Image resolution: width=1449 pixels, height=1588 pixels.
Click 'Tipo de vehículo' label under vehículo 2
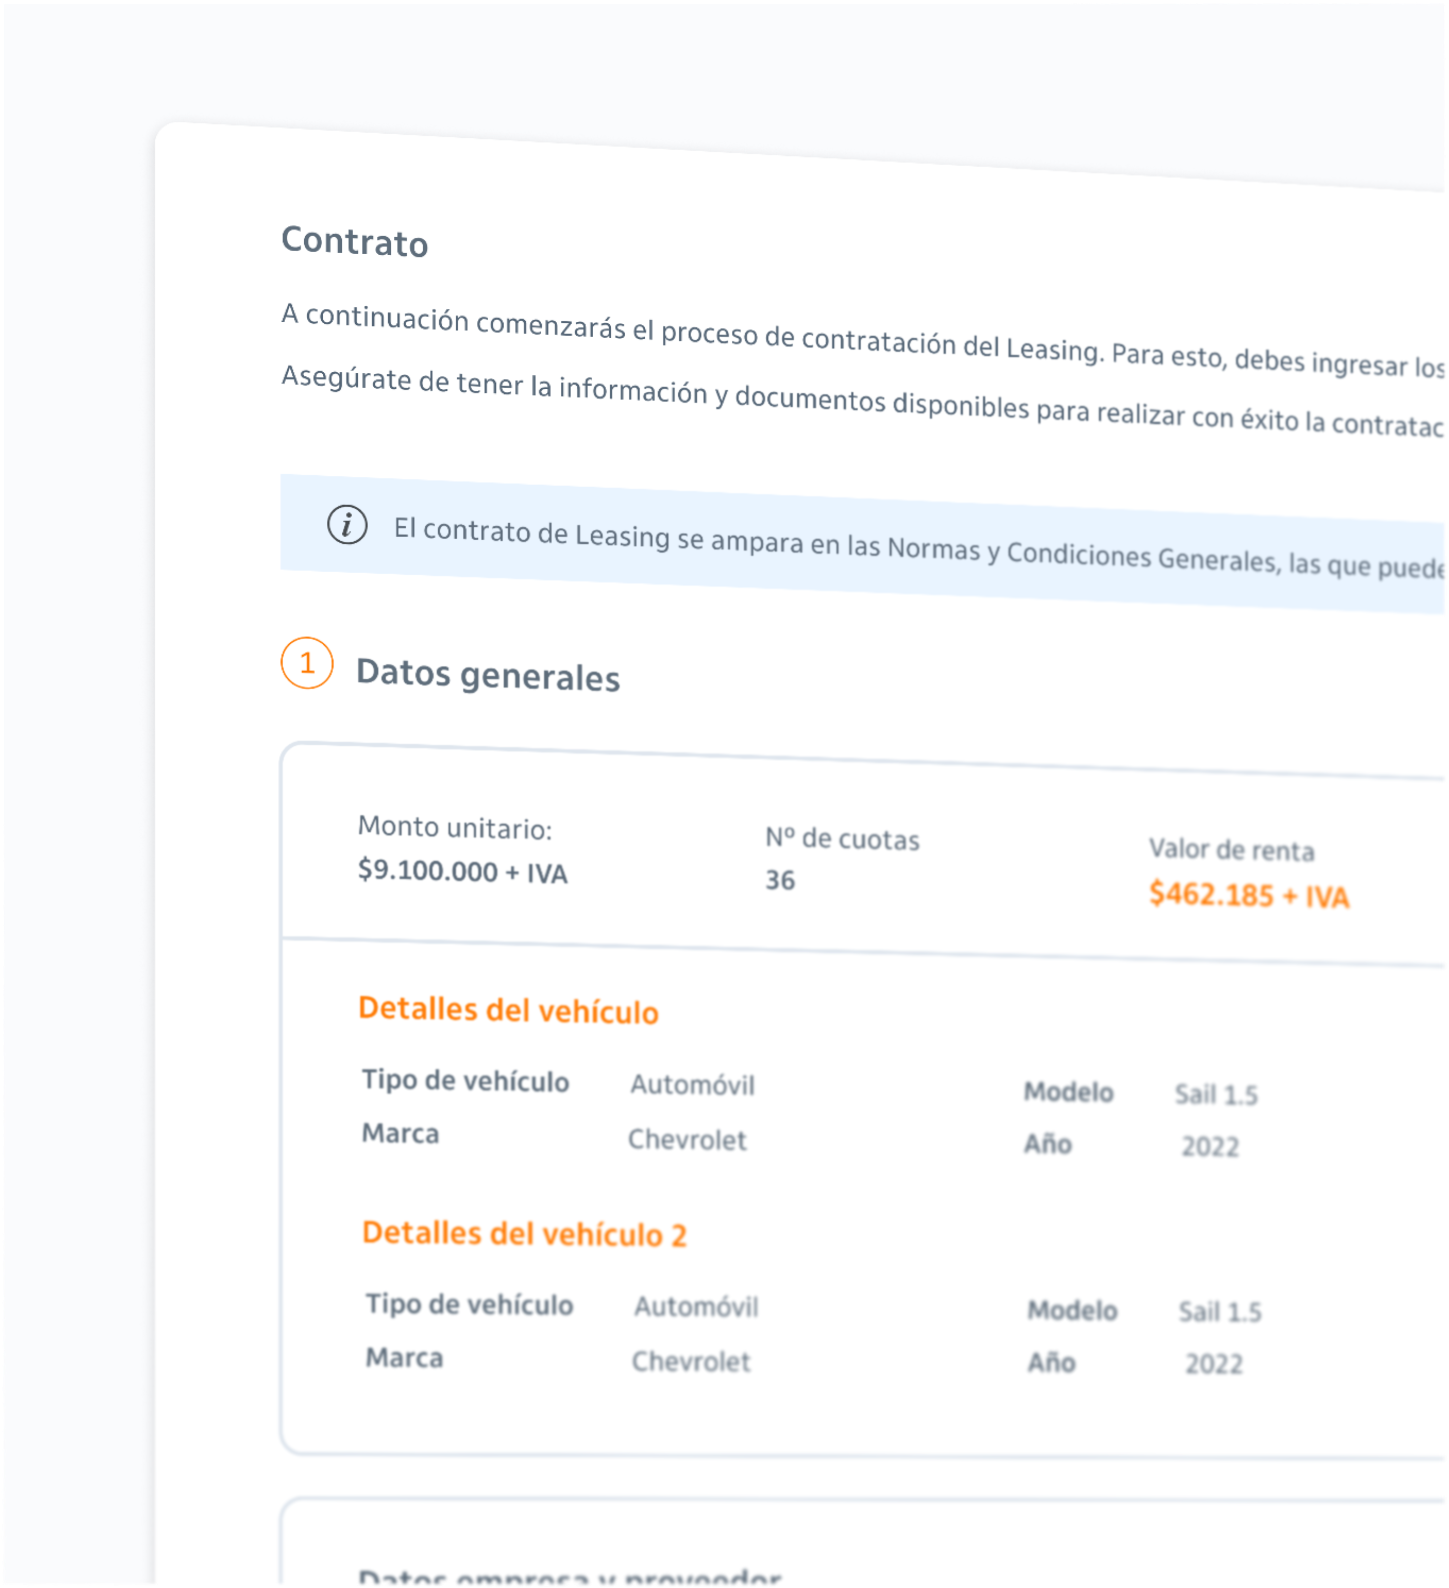click(x=469, y=1304)
